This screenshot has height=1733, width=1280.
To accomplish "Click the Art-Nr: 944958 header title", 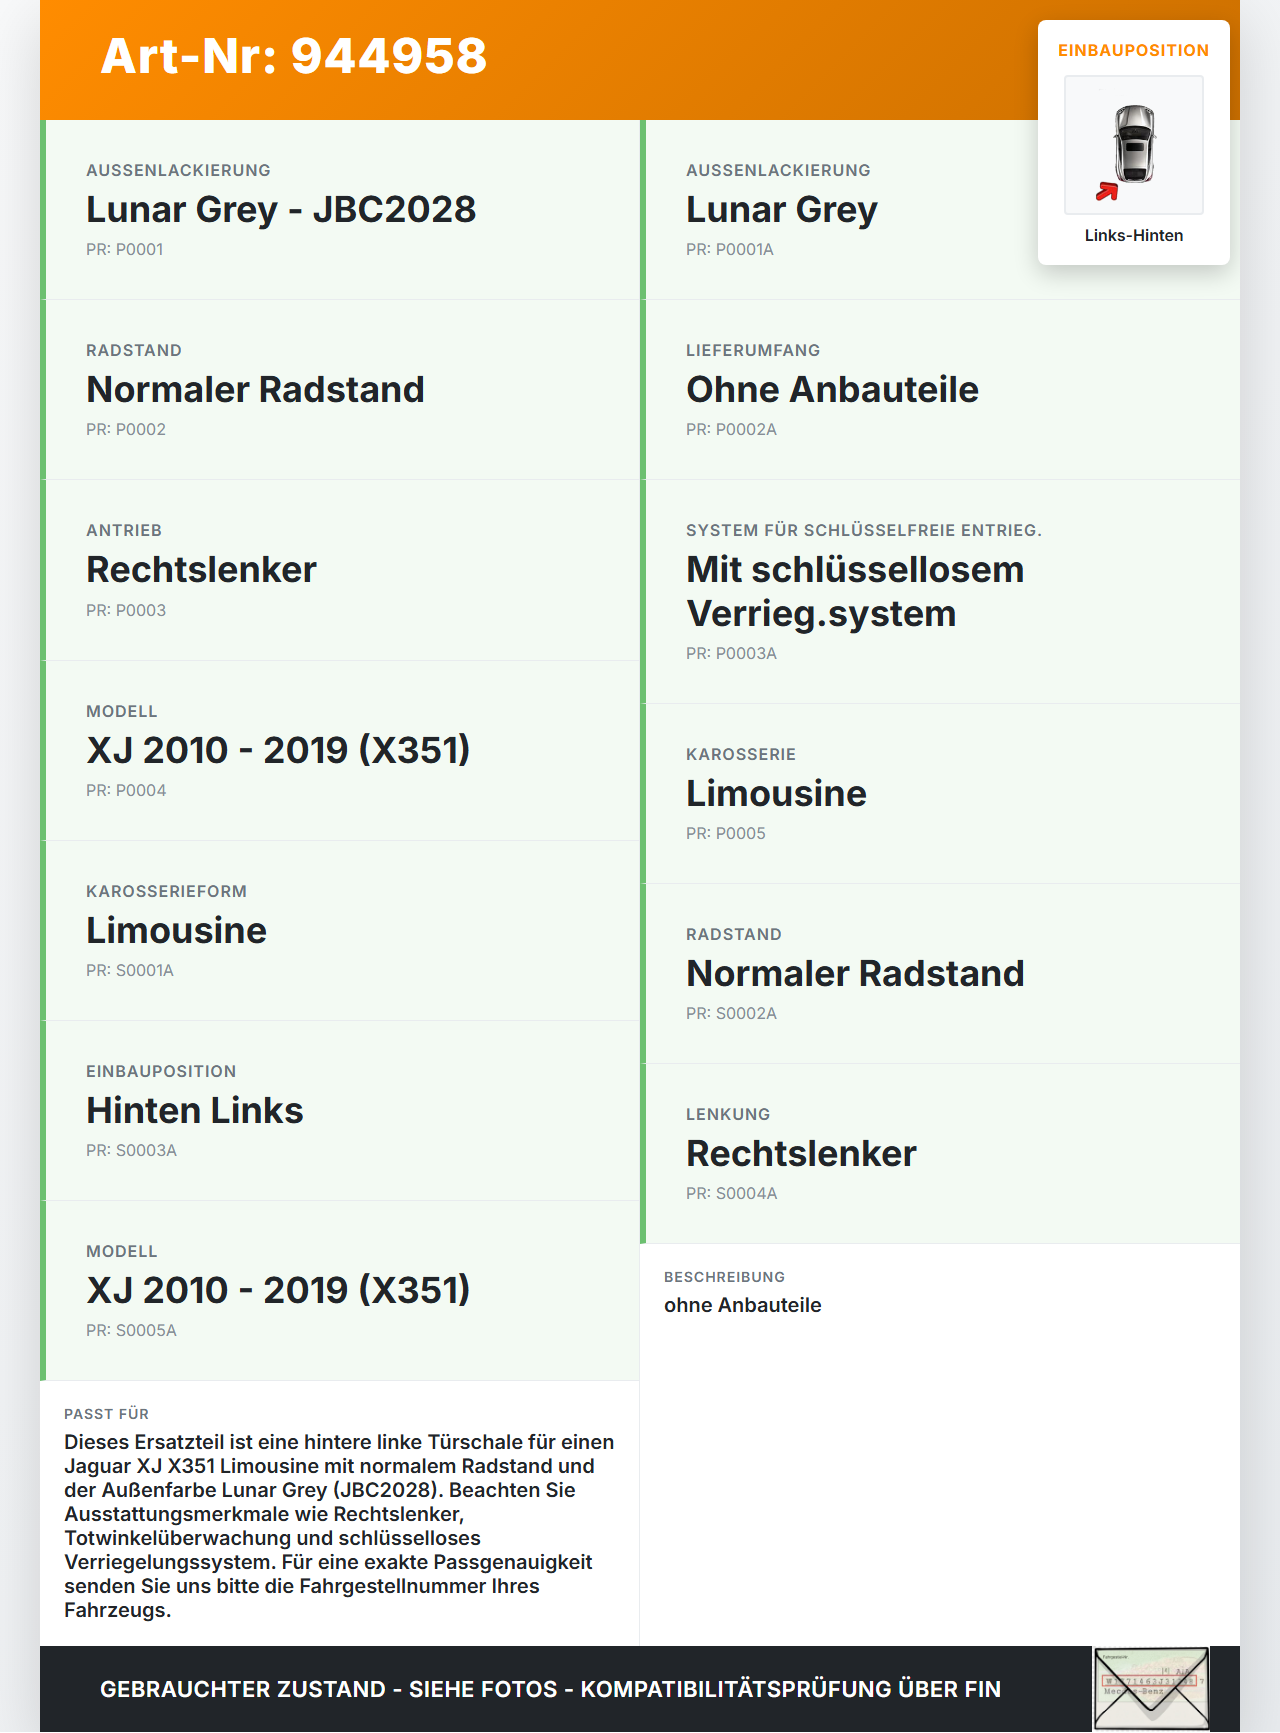I will 294,56.
